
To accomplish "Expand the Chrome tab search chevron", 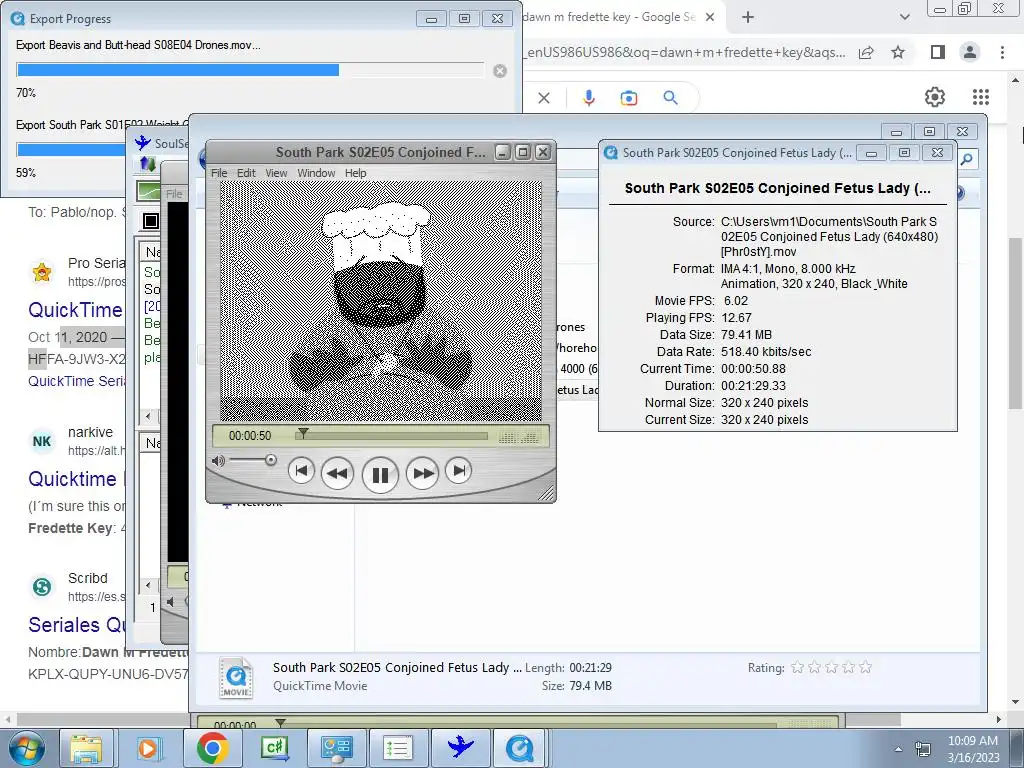I will [904, 18].
